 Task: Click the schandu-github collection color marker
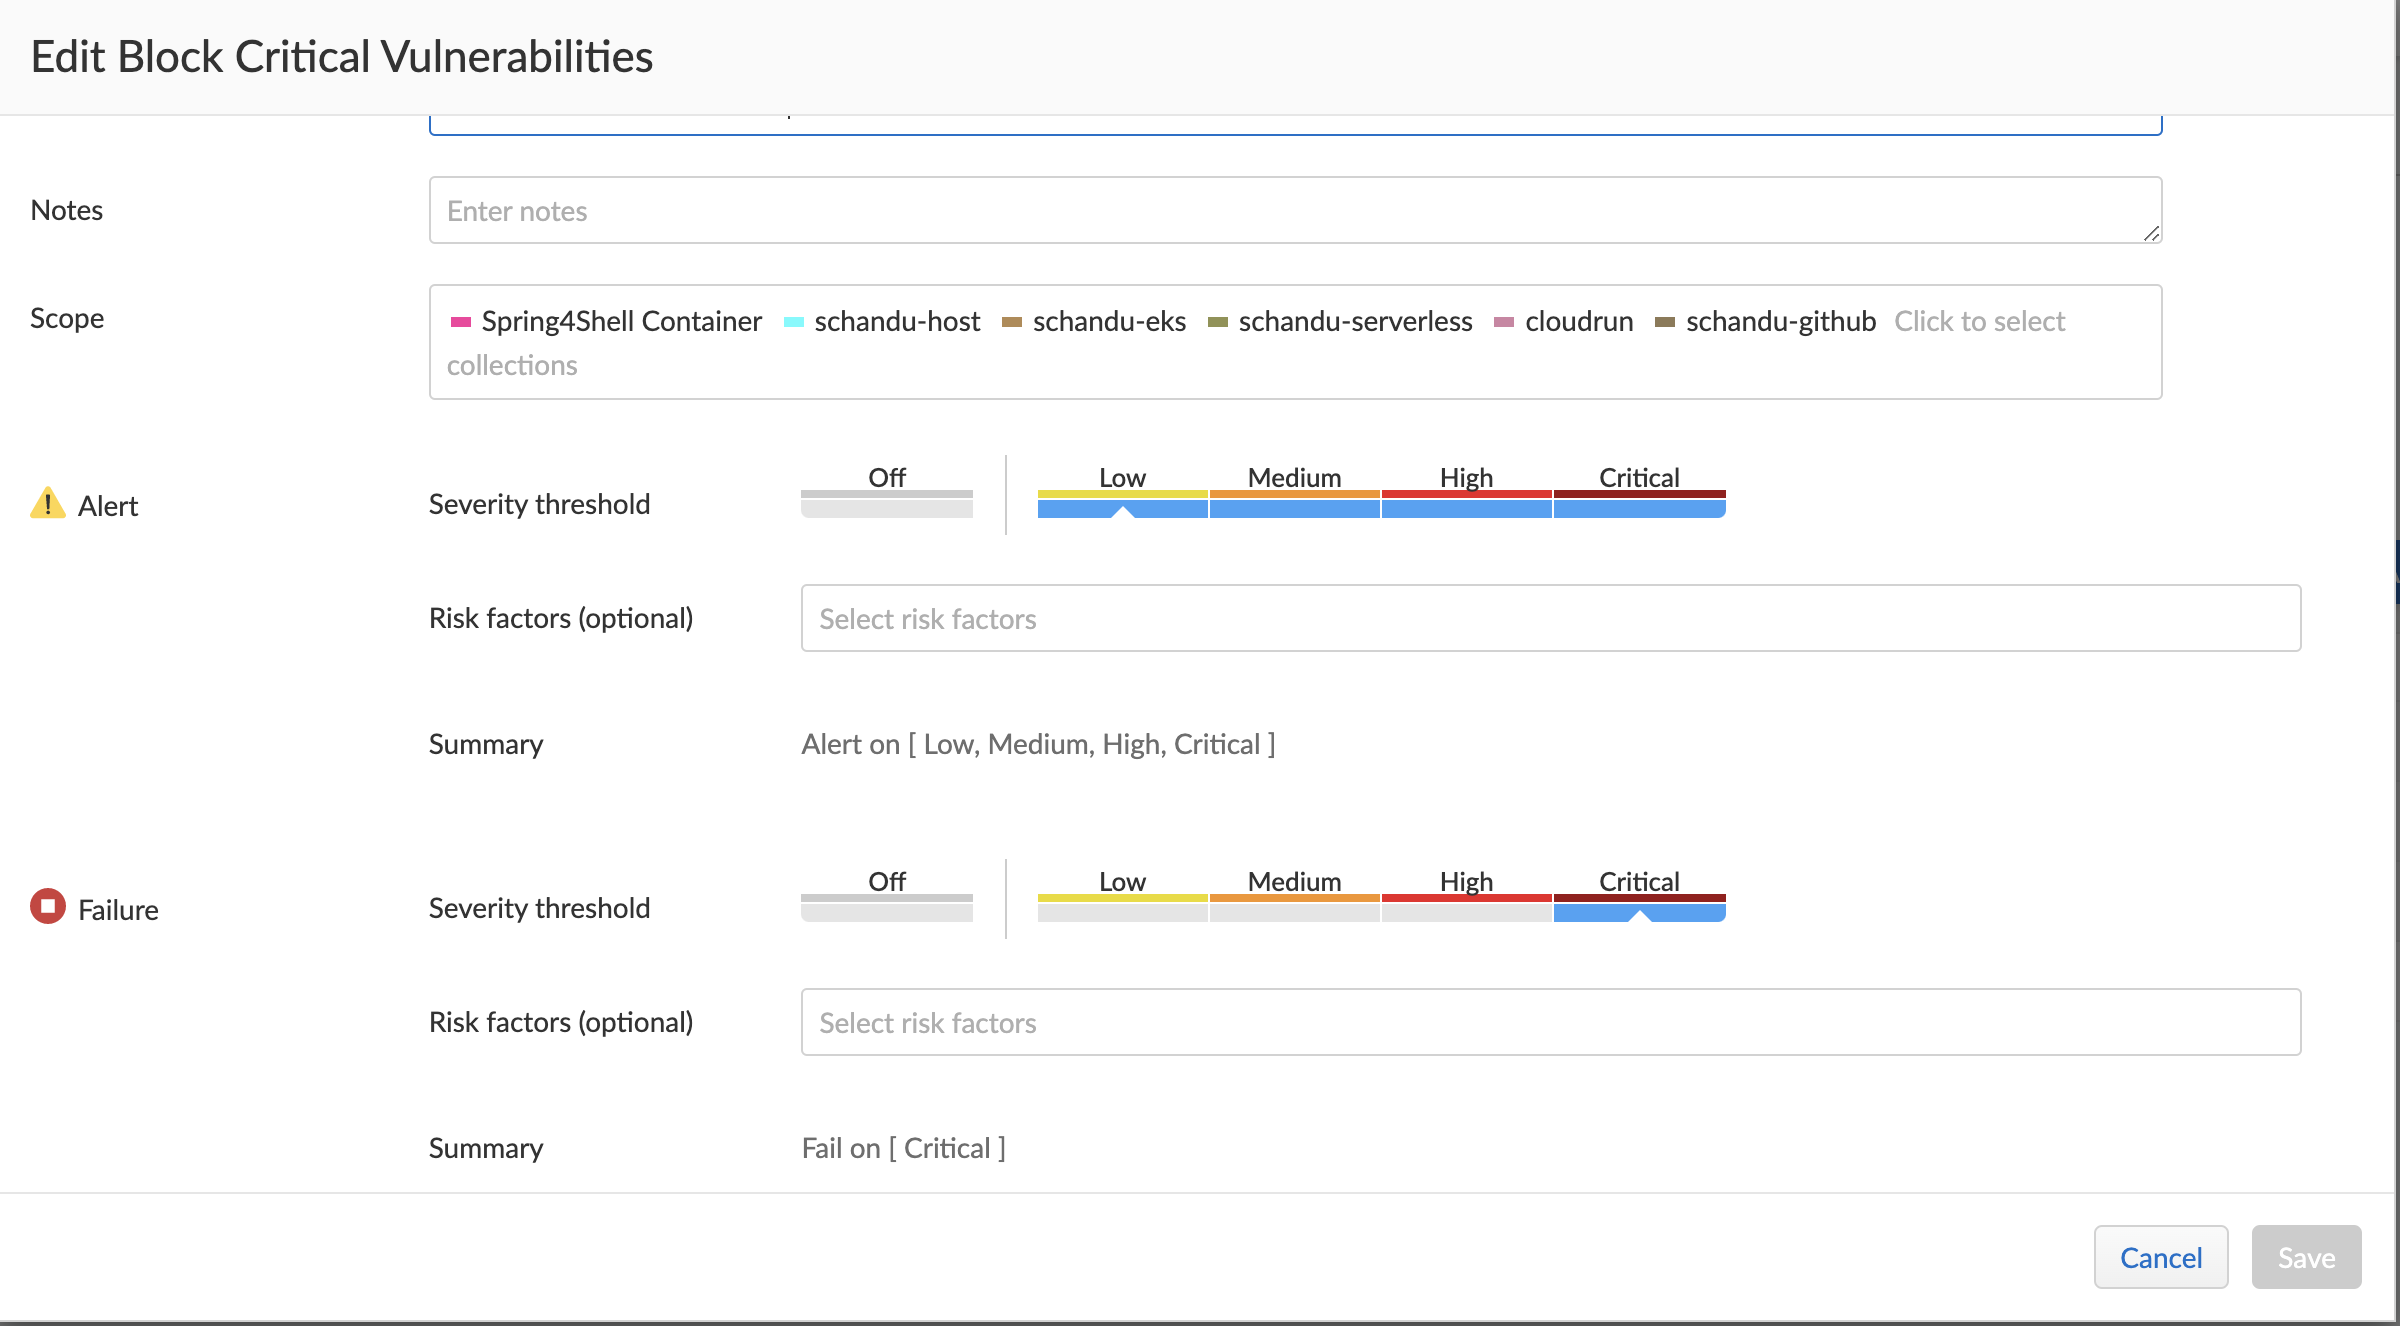point(1665,322)
